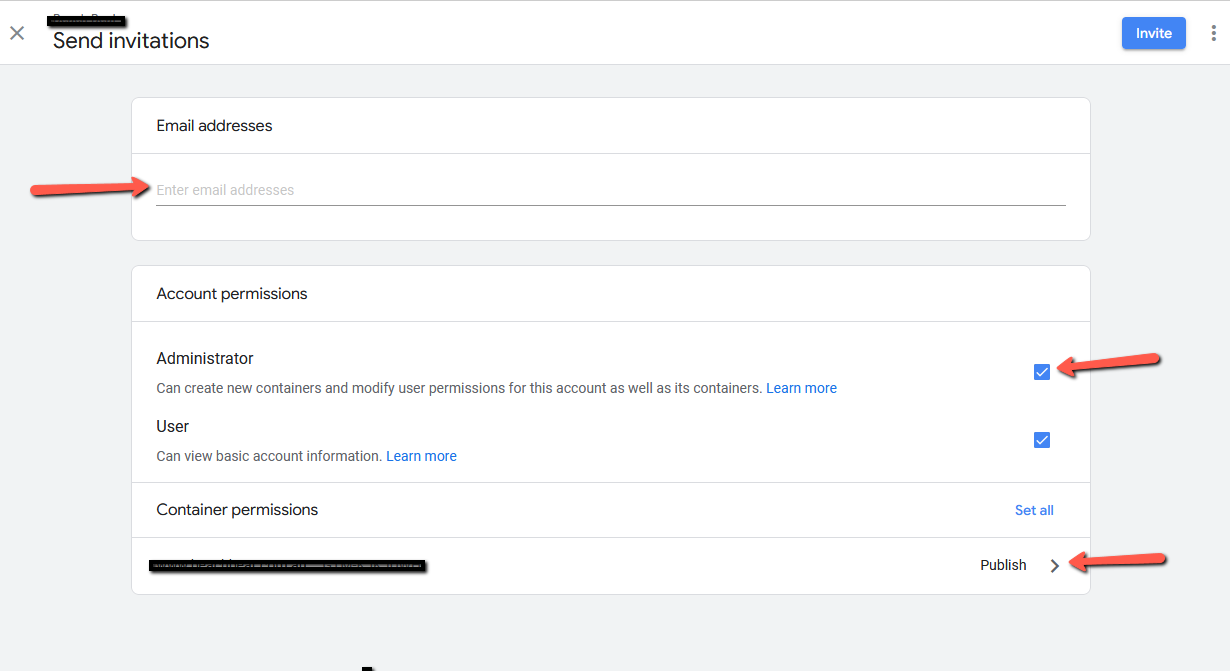Click the Set all permissions control
The height and width of the screenshot is (671, 1230).
tap(1034, 510)
